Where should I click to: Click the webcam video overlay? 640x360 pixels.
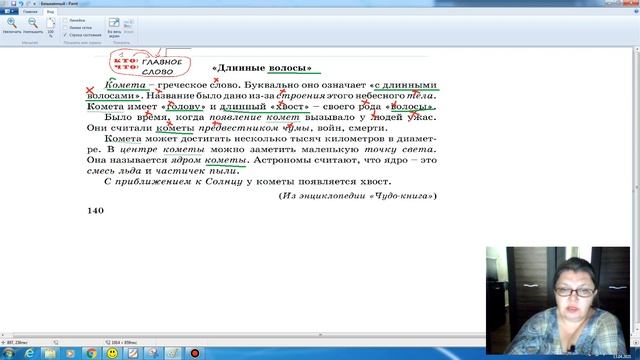click(558, 300)
